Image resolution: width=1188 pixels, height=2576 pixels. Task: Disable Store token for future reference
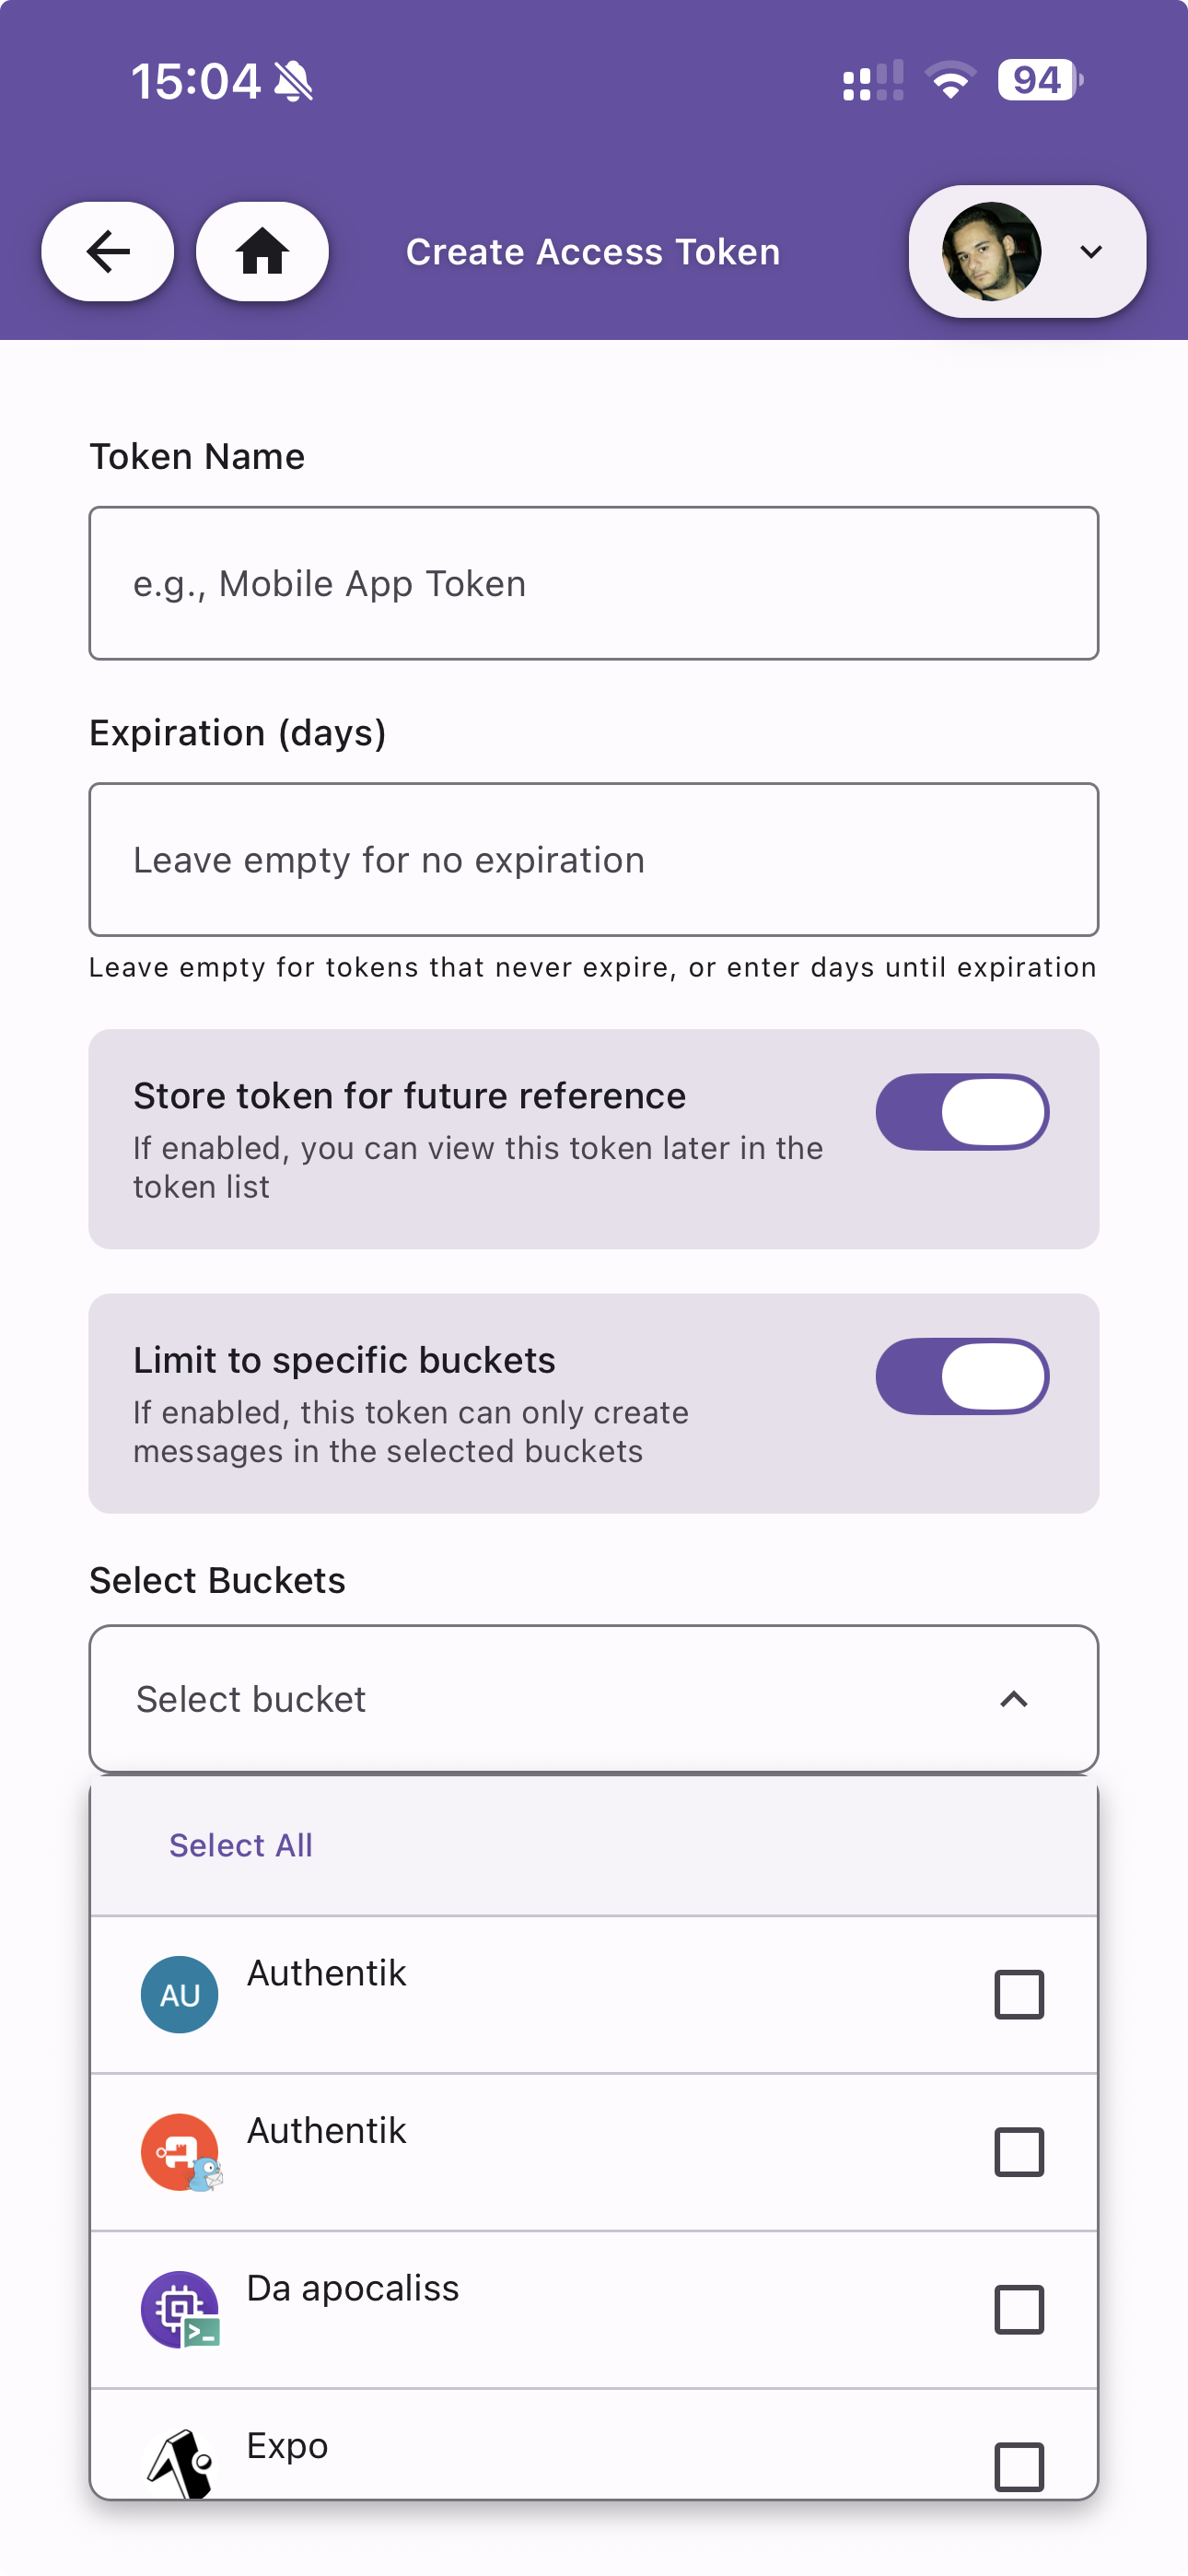pyautogui.click(x=962, y=1112)
